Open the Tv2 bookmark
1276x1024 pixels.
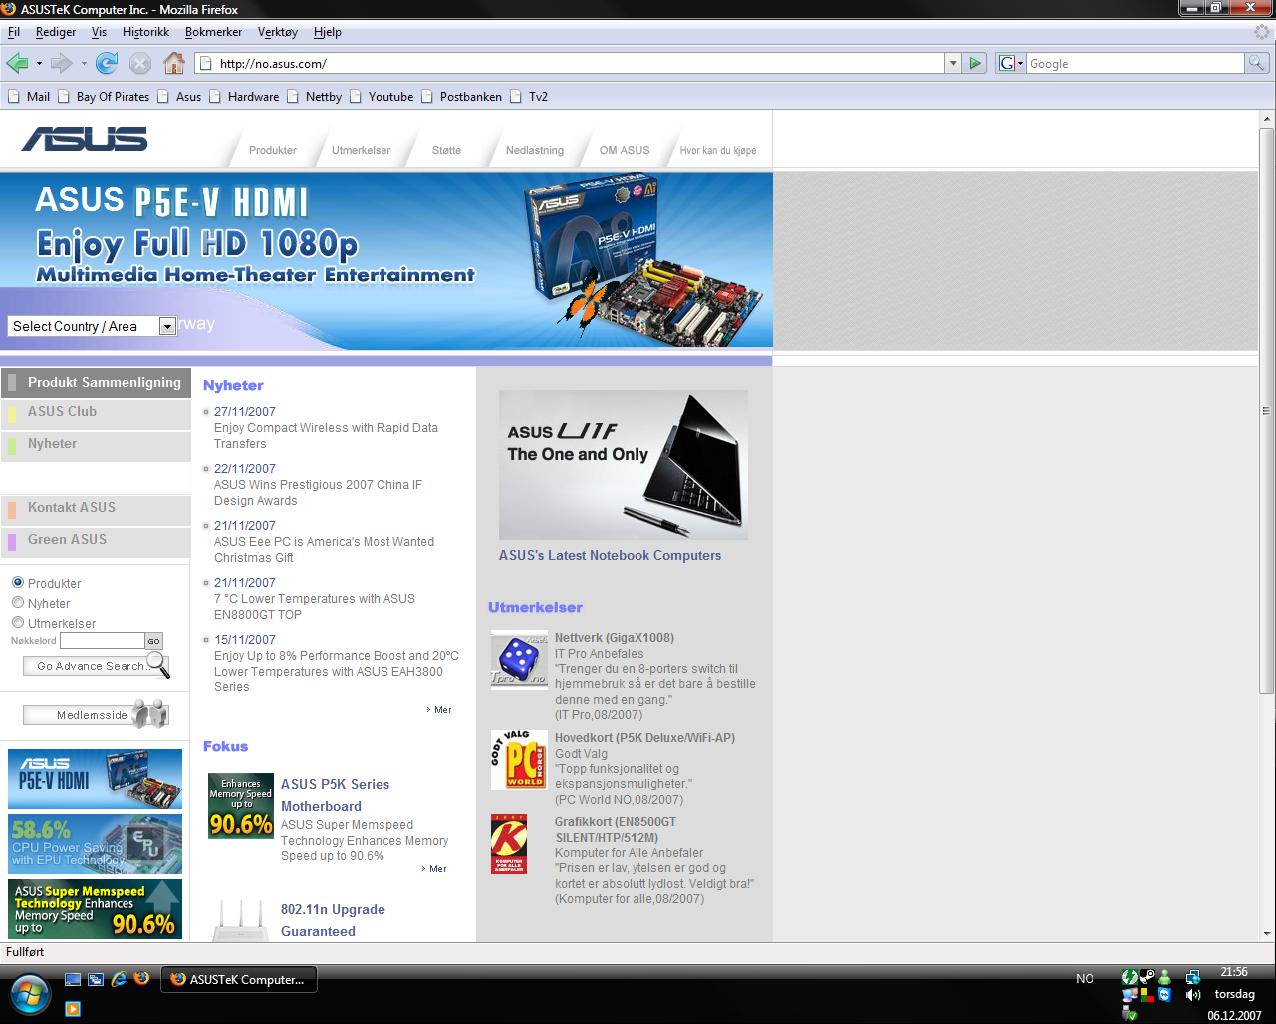point(529,97)
